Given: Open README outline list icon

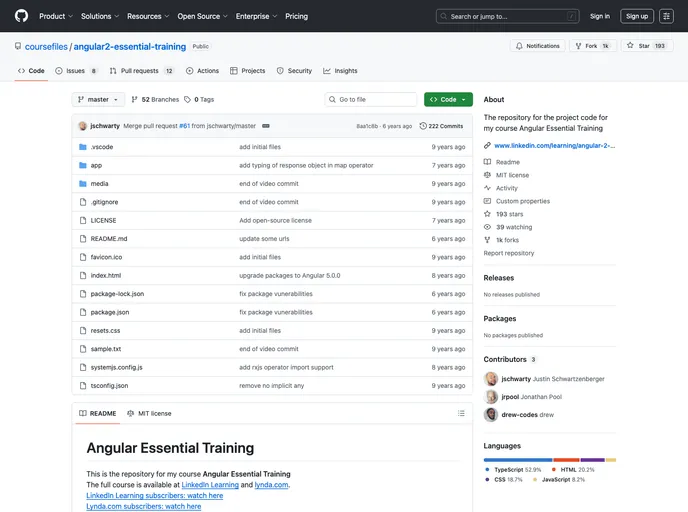Looking at the screenshot, I should pos(461,413).
